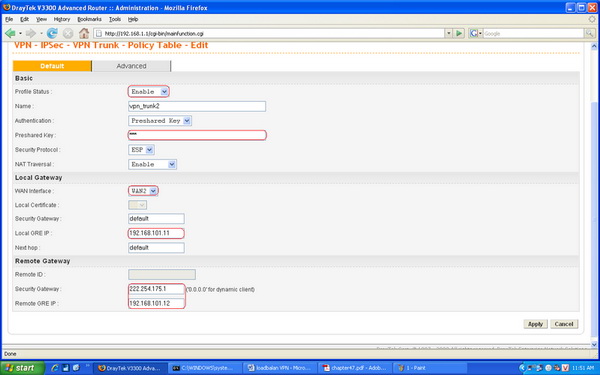Open the Tools menu
This screenshot has height=375, width=600.
[115, 19]
